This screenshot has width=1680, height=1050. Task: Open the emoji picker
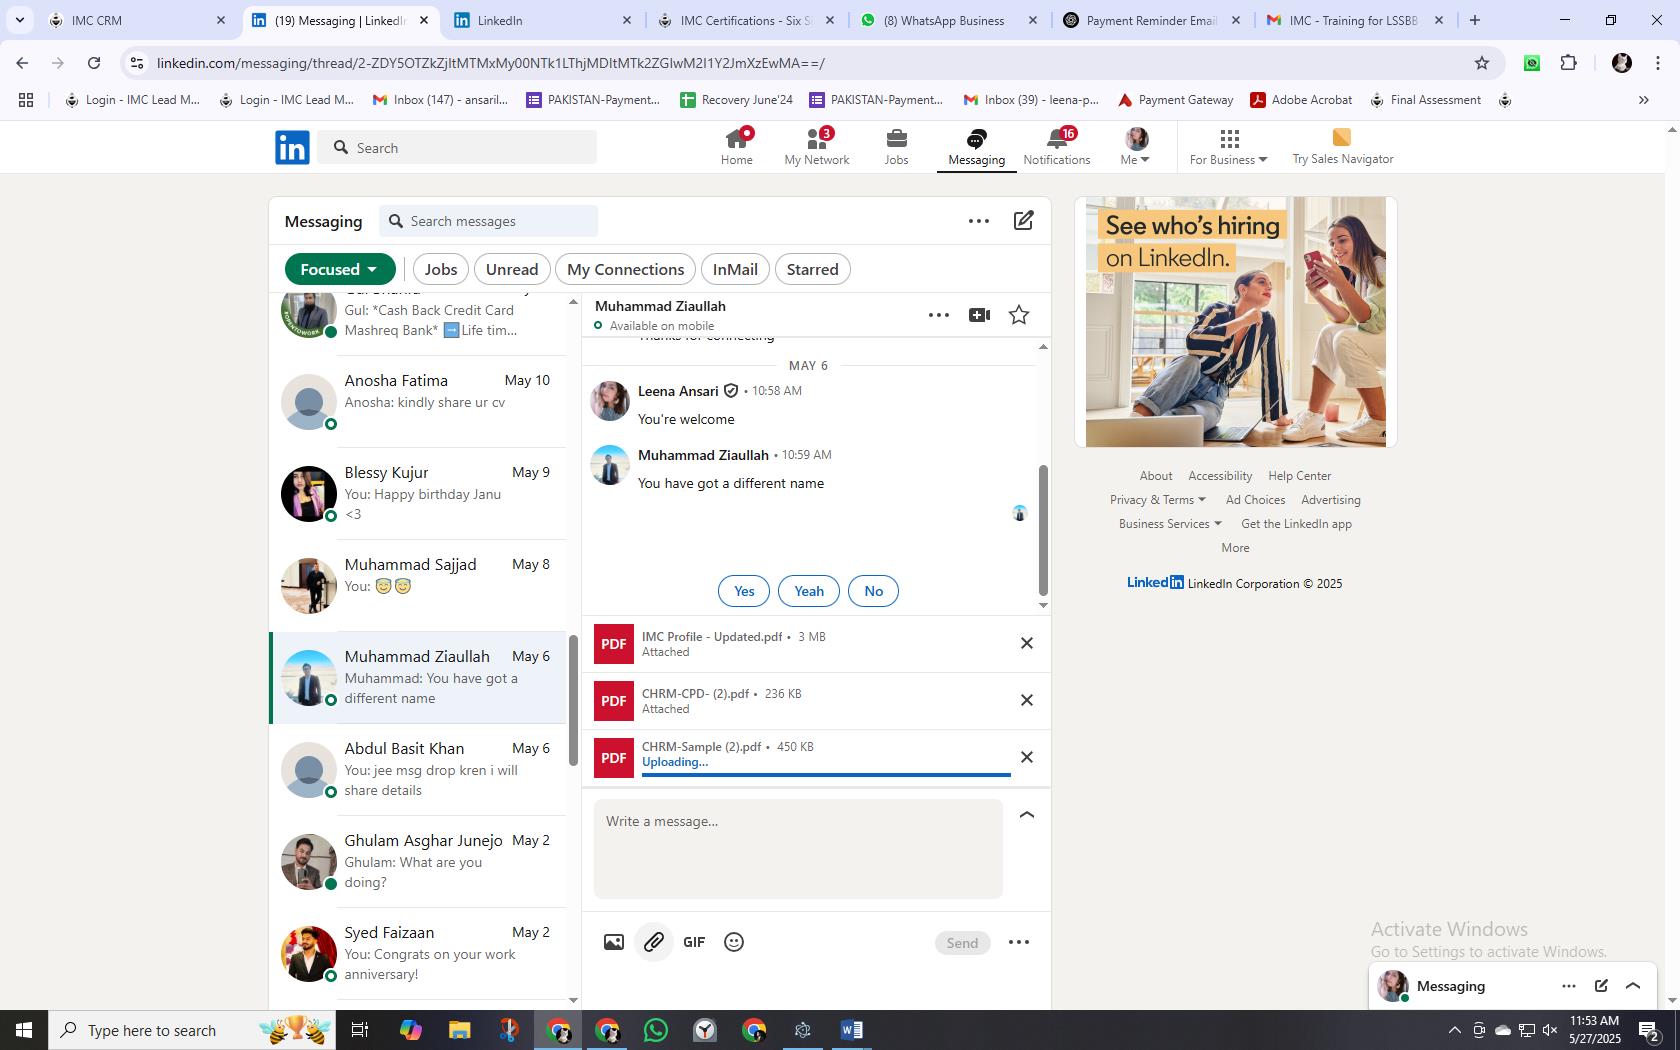pos(734,942)
